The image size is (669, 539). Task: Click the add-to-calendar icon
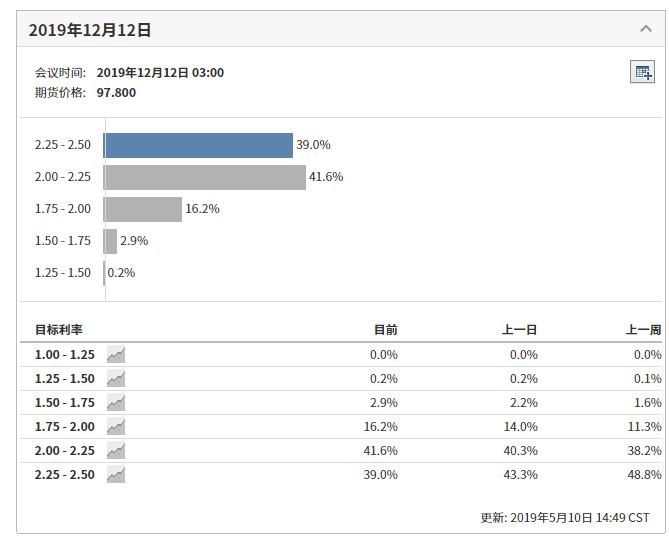pos(643,72)
